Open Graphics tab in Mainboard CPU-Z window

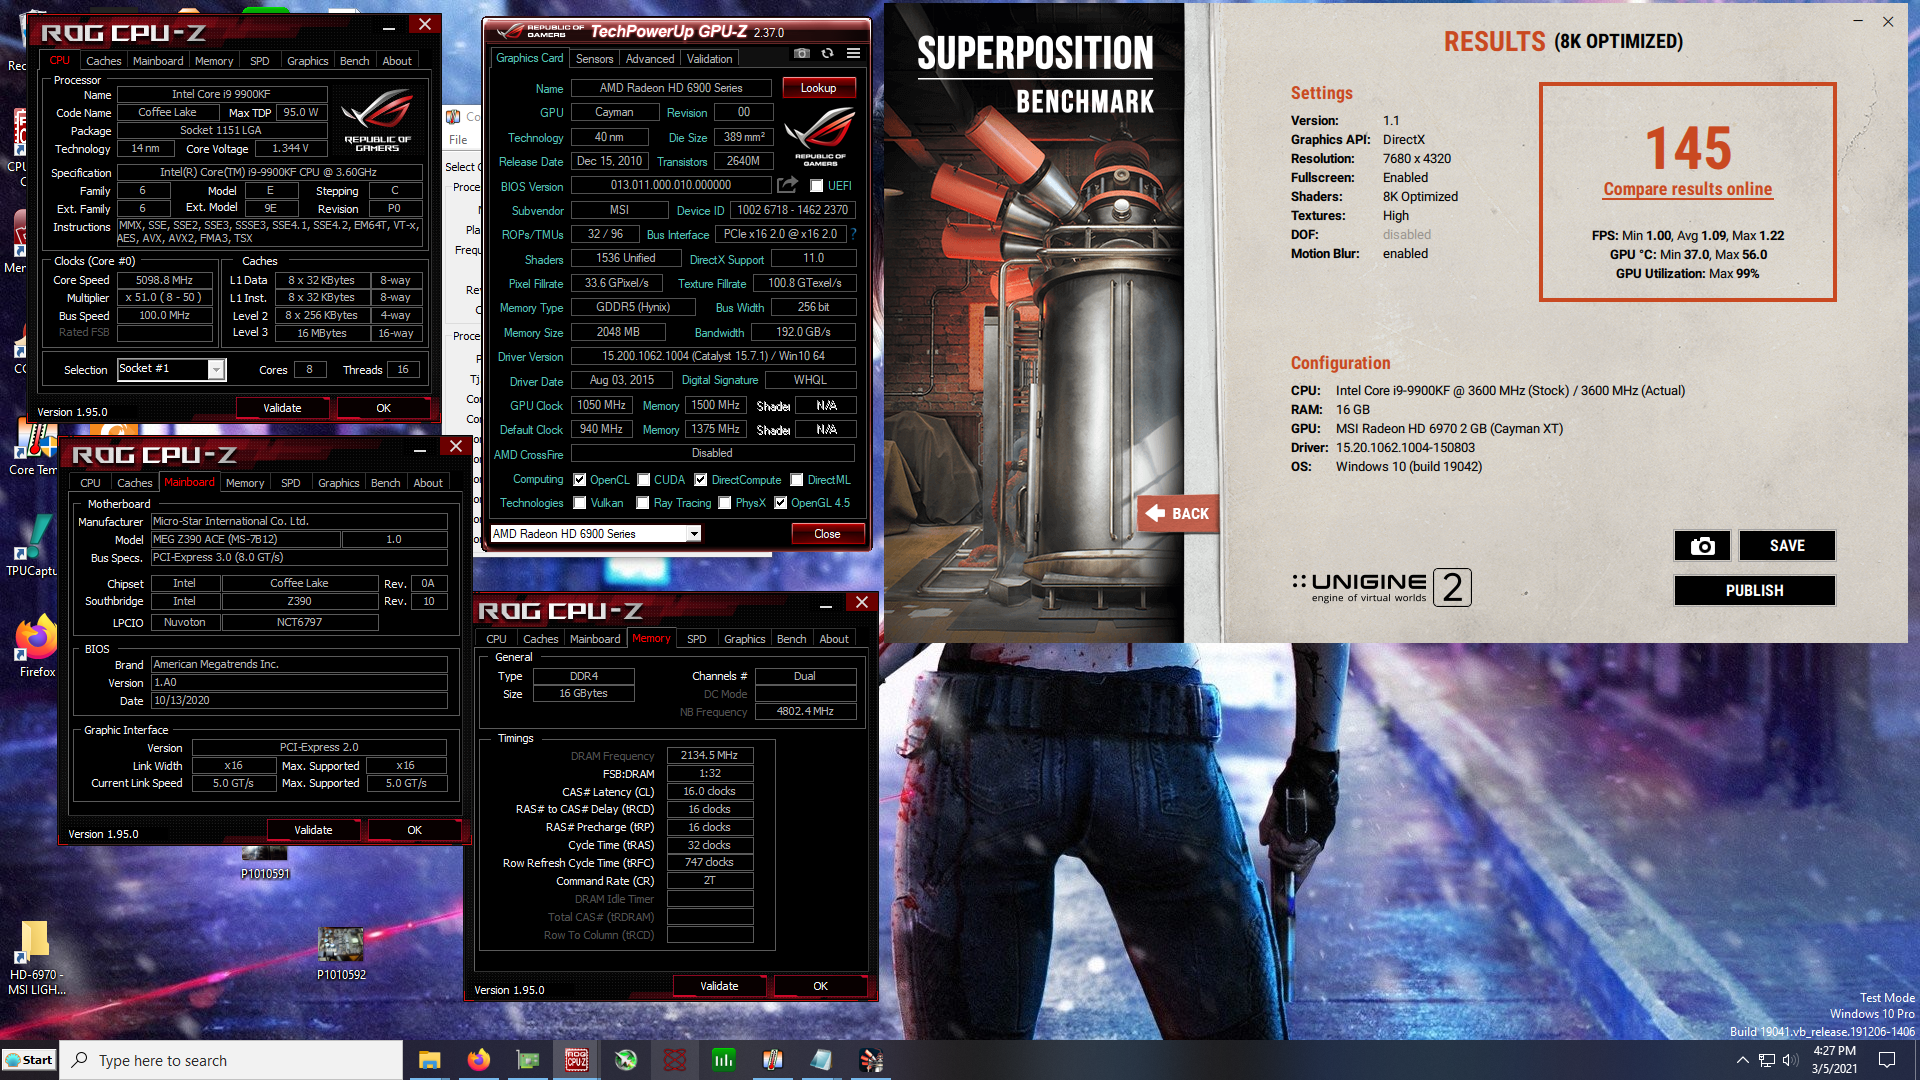pos(338,483)
